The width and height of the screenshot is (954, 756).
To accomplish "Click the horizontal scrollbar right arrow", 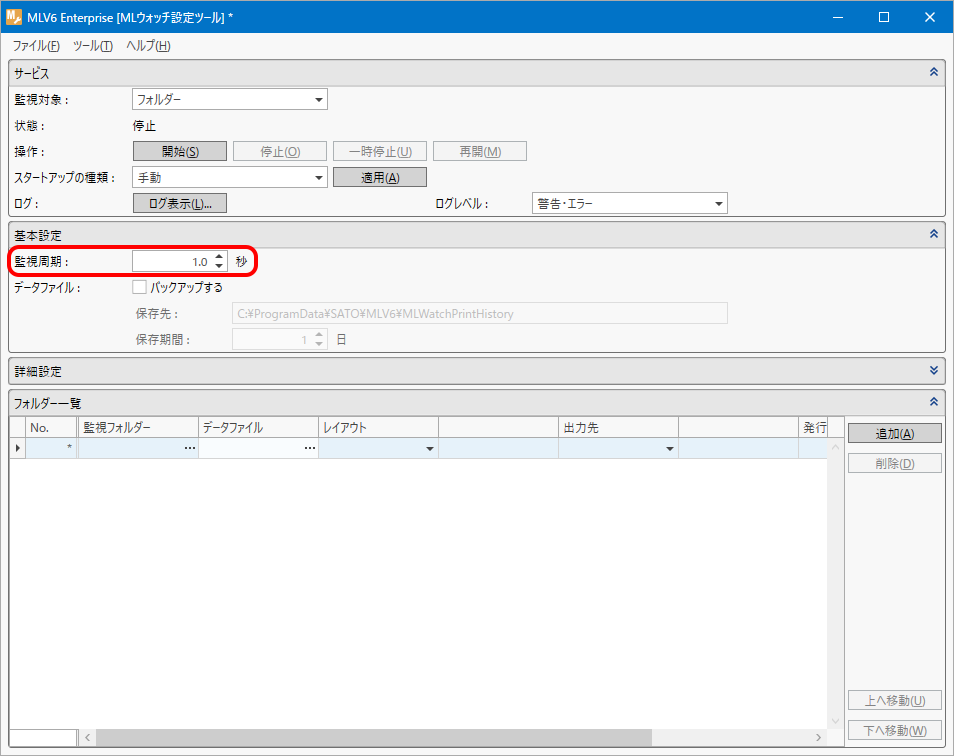I will tap(818, 738).
